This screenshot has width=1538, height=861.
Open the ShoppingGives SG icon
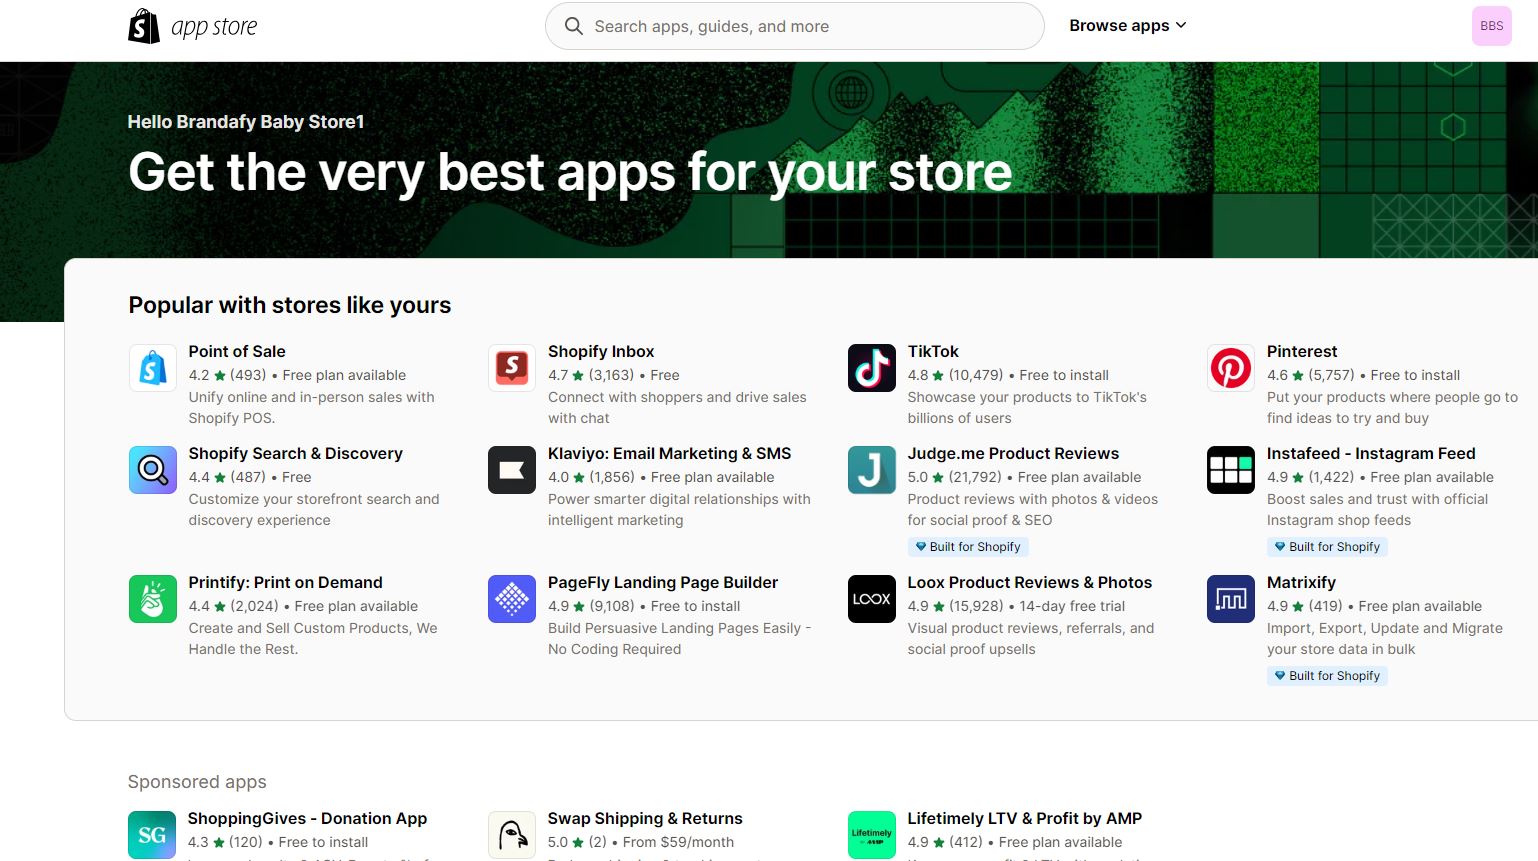[152, 835]
